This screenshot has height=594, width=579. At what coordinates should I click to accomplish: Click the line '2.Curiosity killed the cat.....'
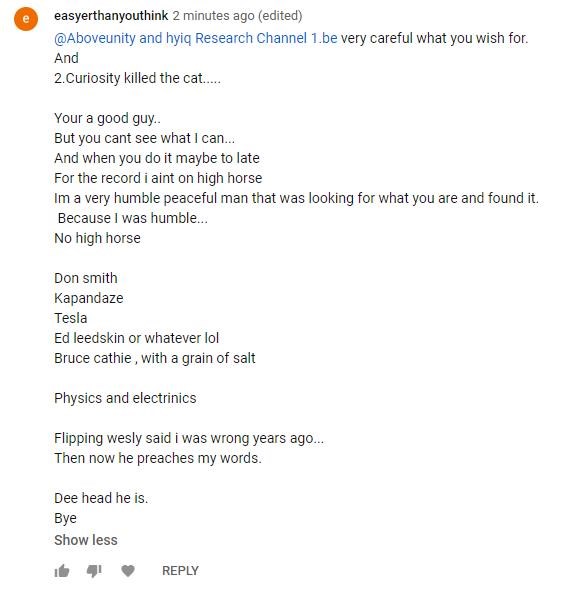point(137,78)
